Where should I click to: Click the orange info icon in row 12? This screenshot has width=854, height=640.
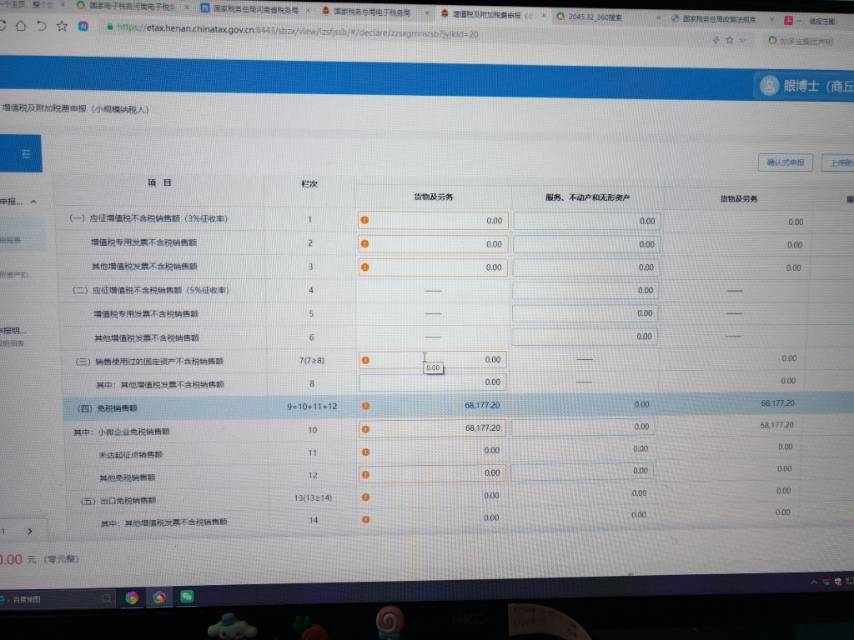365,473
